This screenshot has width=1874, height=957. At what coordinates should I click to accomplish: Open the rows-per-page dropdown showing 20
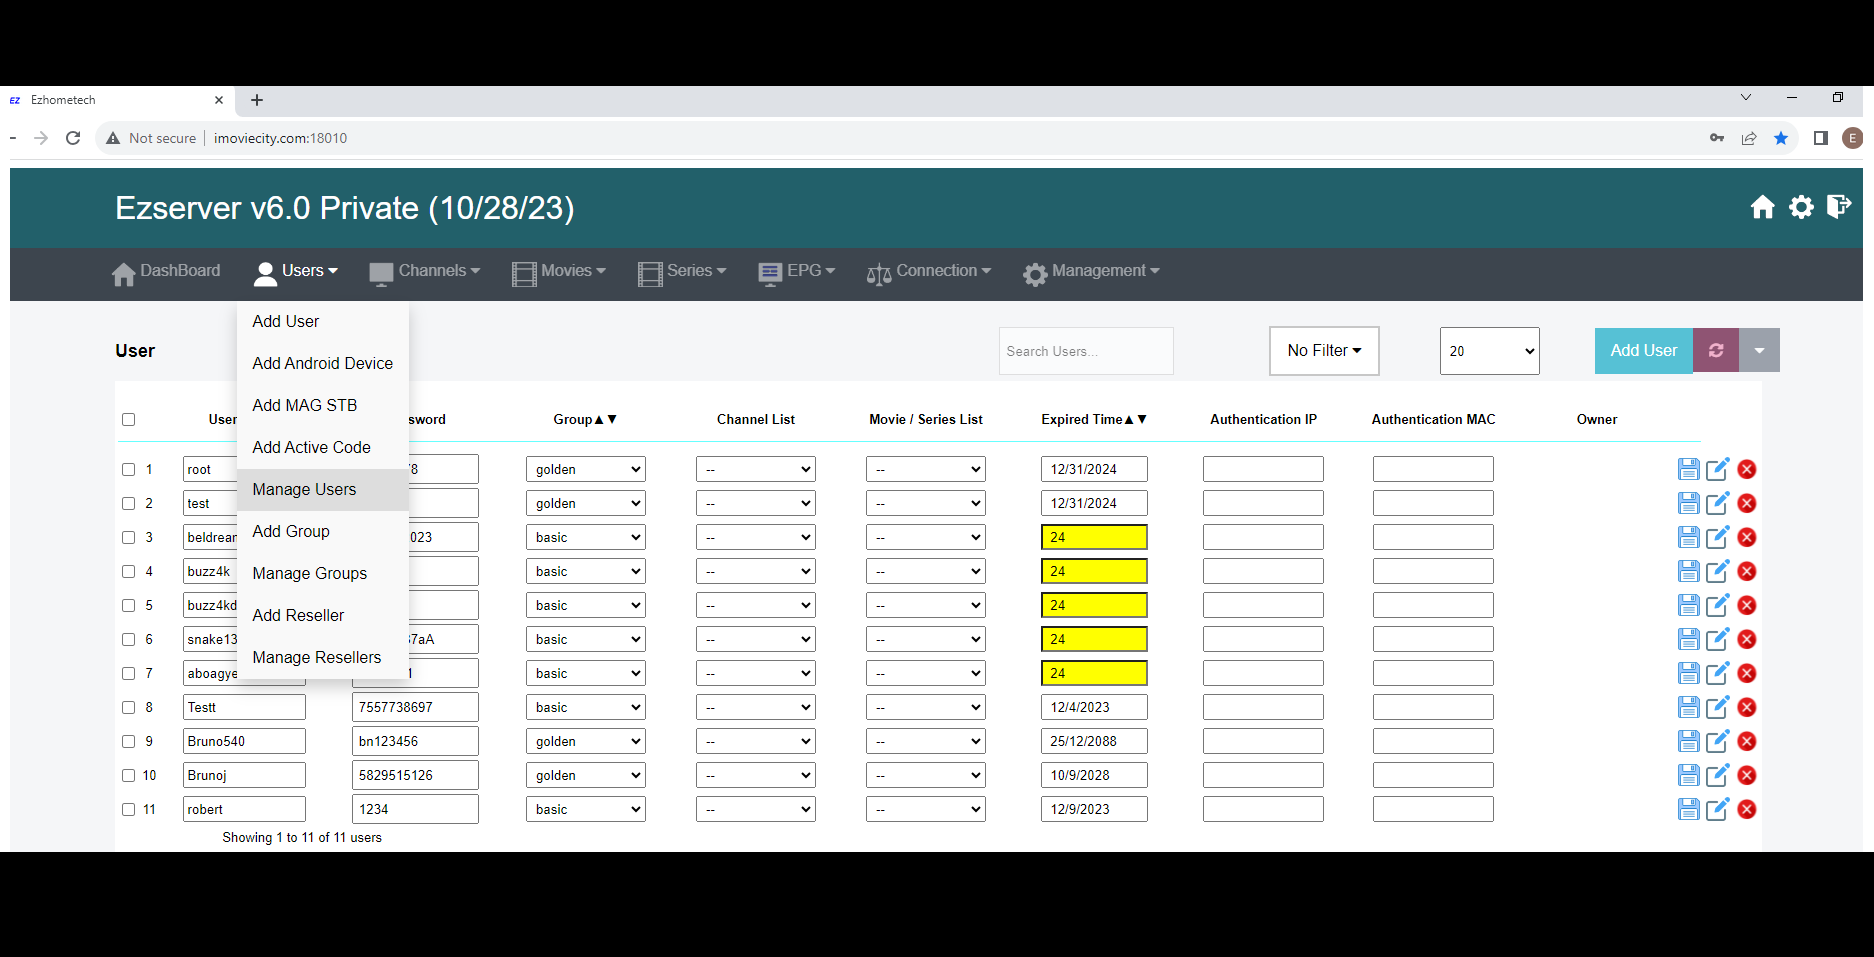pyautogui.click(x=1489, y=351)
